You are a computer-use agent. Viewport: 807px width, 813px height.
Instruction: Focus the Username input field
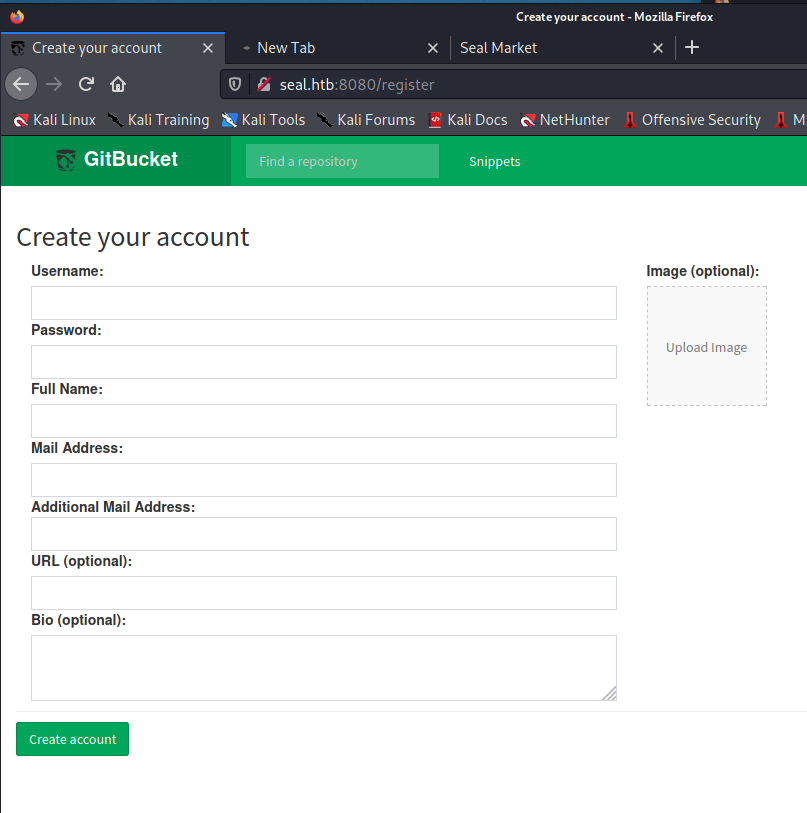pyautogui.click(x=323, y=303)
